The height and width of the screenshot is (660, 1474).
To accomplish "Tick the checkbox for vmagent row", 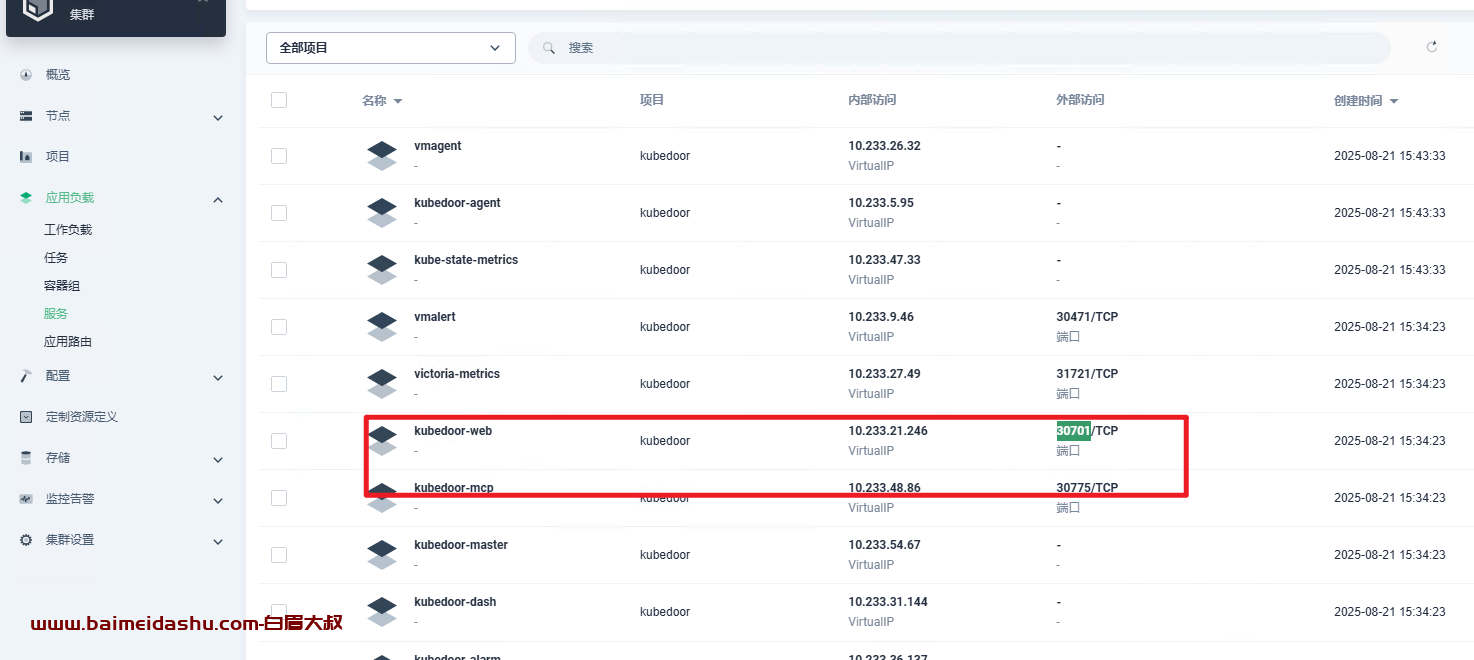I will [279, 156].
